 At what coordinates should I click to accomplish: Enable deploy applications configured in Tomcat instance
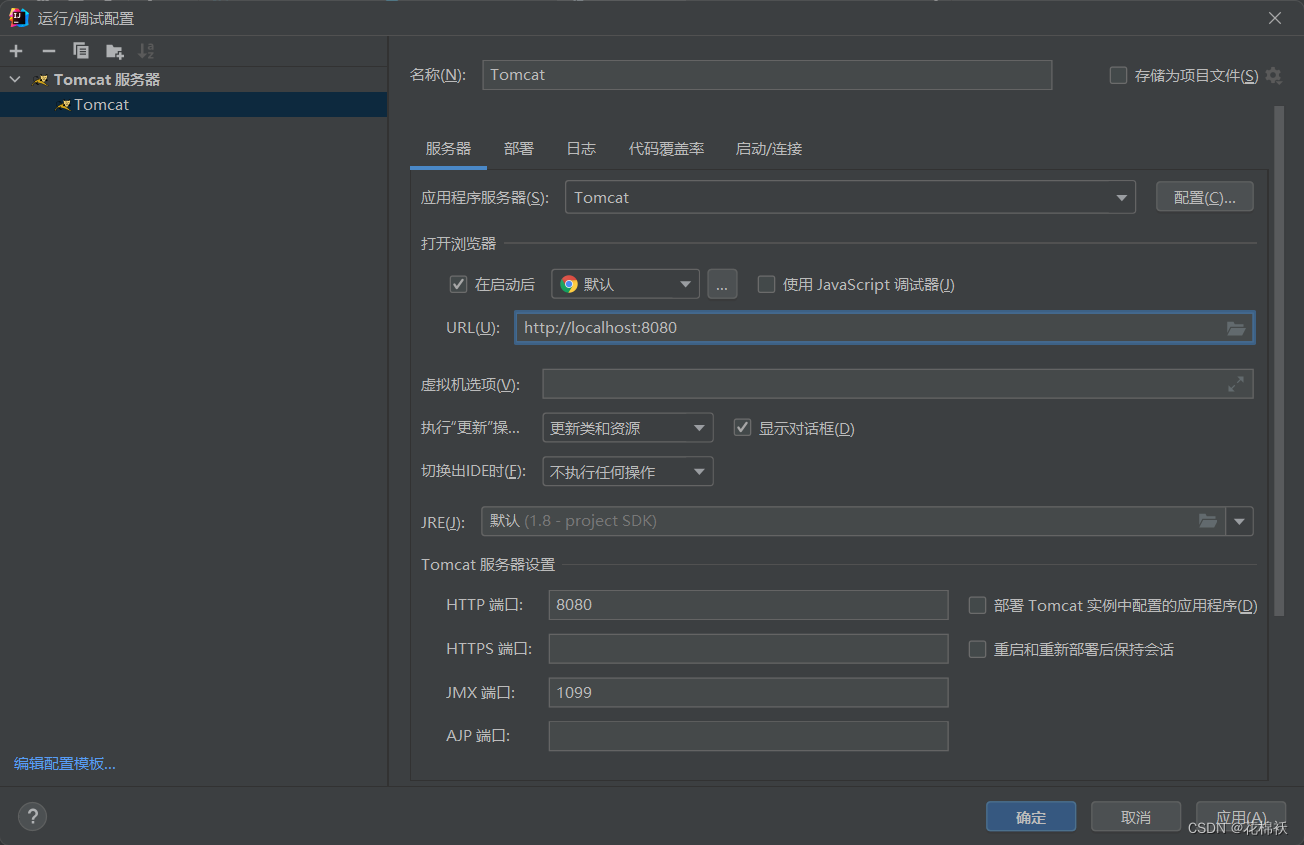coord(978,605)
